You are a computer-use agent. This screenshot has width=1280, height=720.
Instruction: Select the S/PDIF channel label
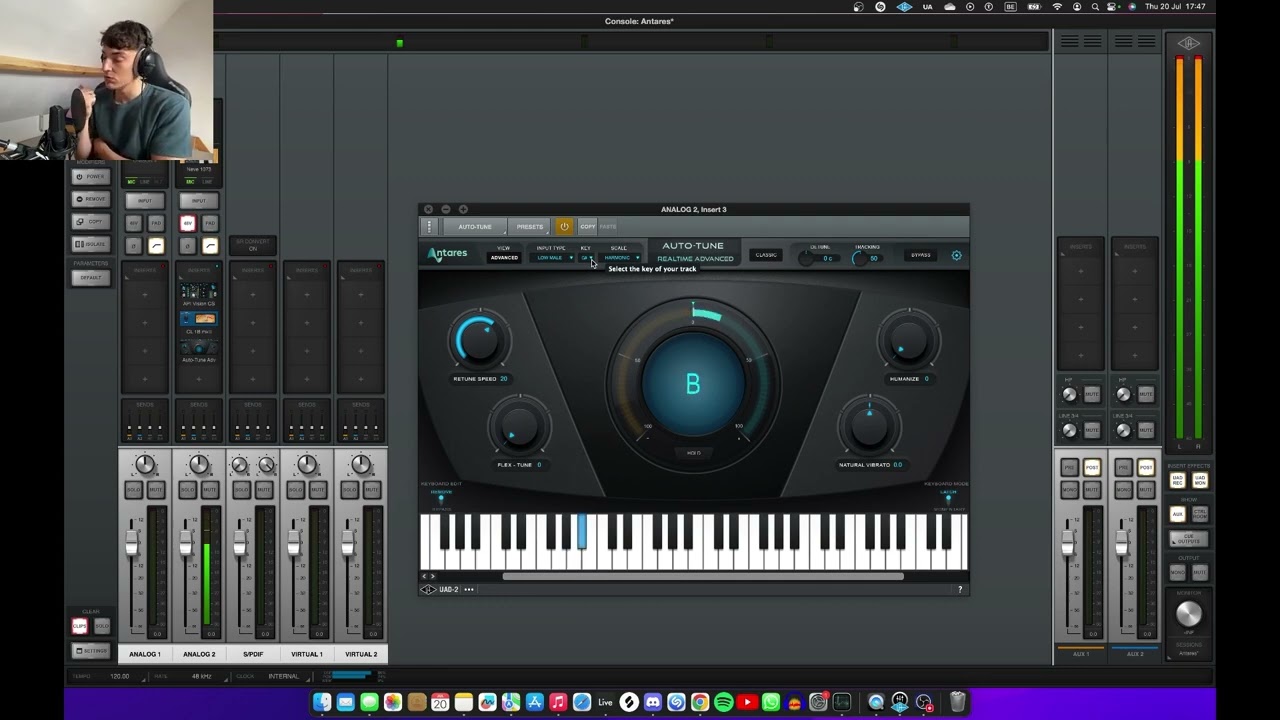[253, 654]
